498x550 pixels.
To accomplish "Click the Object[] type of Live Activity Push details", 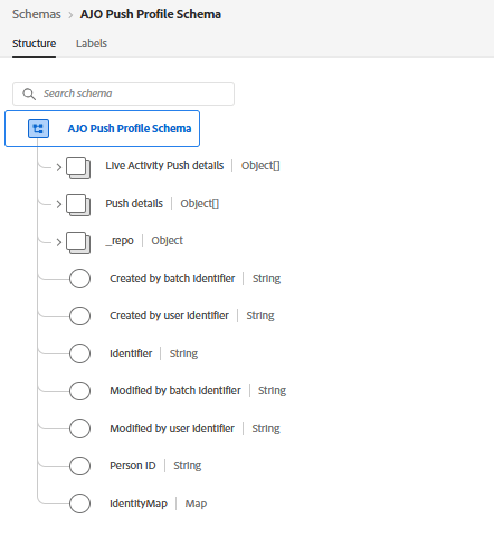I will coord(260,166).
